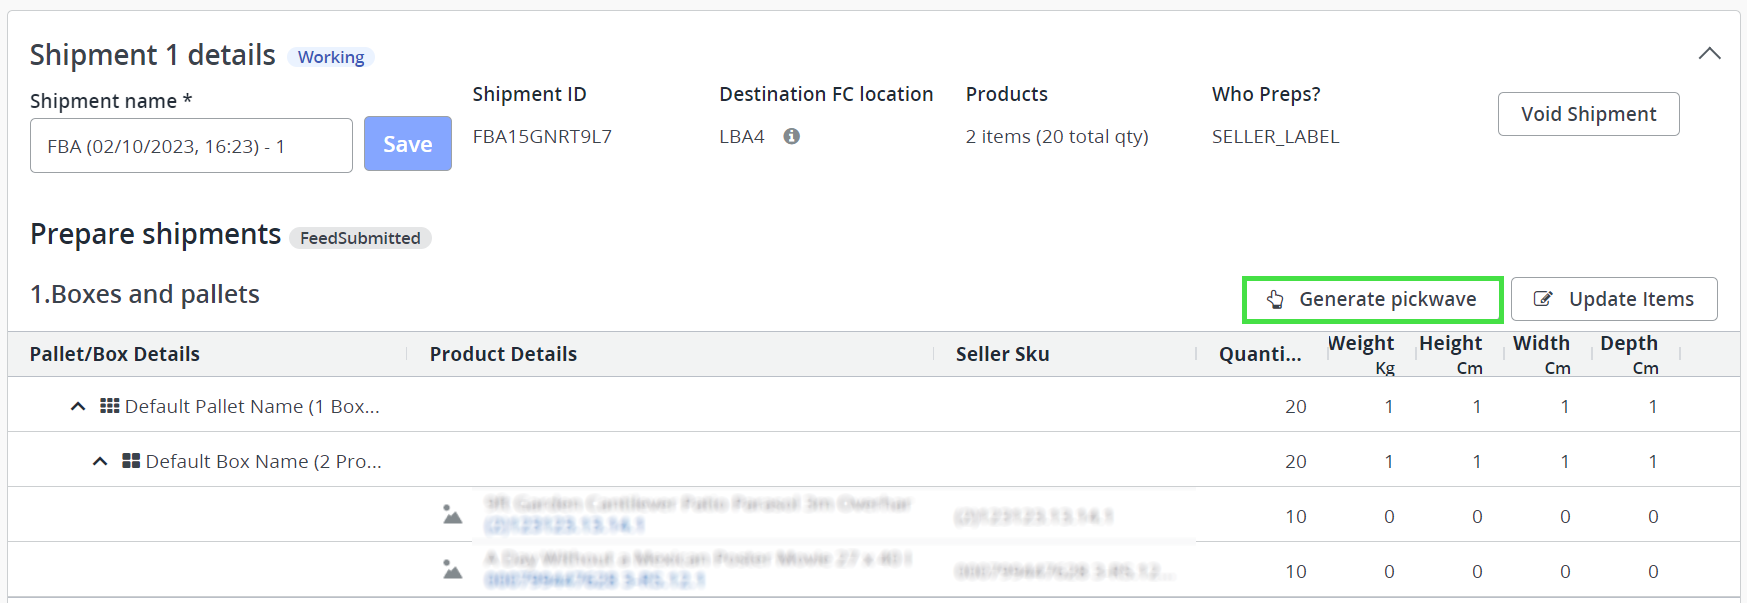This screenshot has height=603, width=1747.
Task: Click the edit pencil icon in Update Items
Action: pos(1543,299)
